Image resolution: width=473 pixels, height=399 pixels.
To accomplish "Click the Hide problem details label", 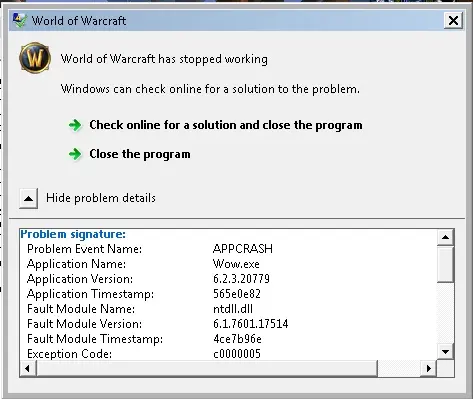I will [101, 198].
